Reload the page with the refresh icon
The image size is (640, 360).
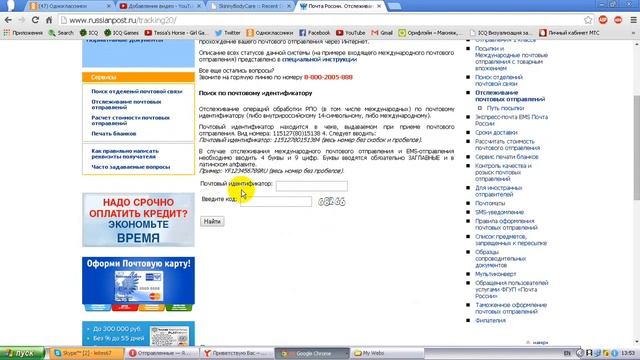pyautogui.click(x=35, y=20)
